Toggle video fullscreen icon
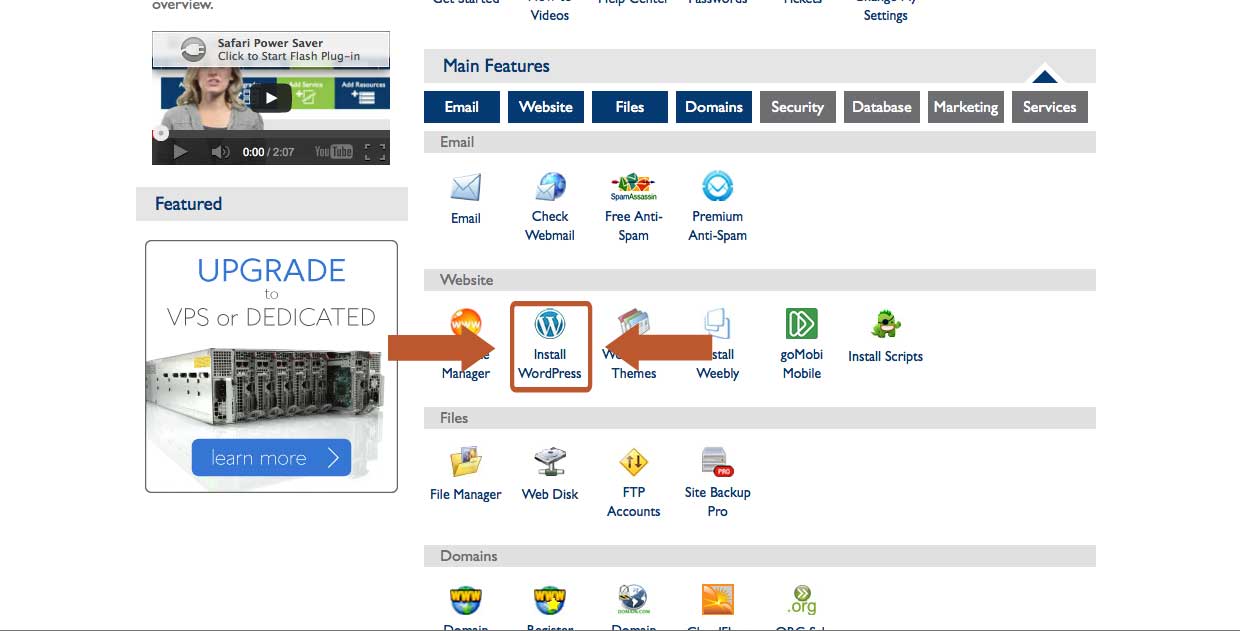The width and height of the screenshot is (1240, 631). pyautogui.click(x=375, y=152)
